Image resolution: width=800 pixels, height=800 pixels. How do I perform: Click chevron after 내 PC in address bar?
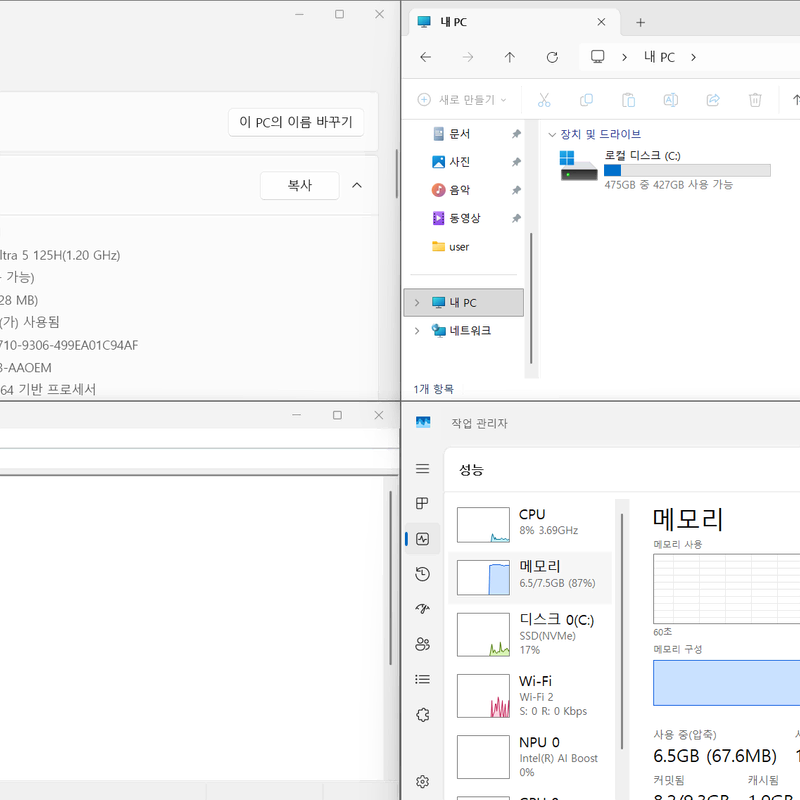(693, 57)
